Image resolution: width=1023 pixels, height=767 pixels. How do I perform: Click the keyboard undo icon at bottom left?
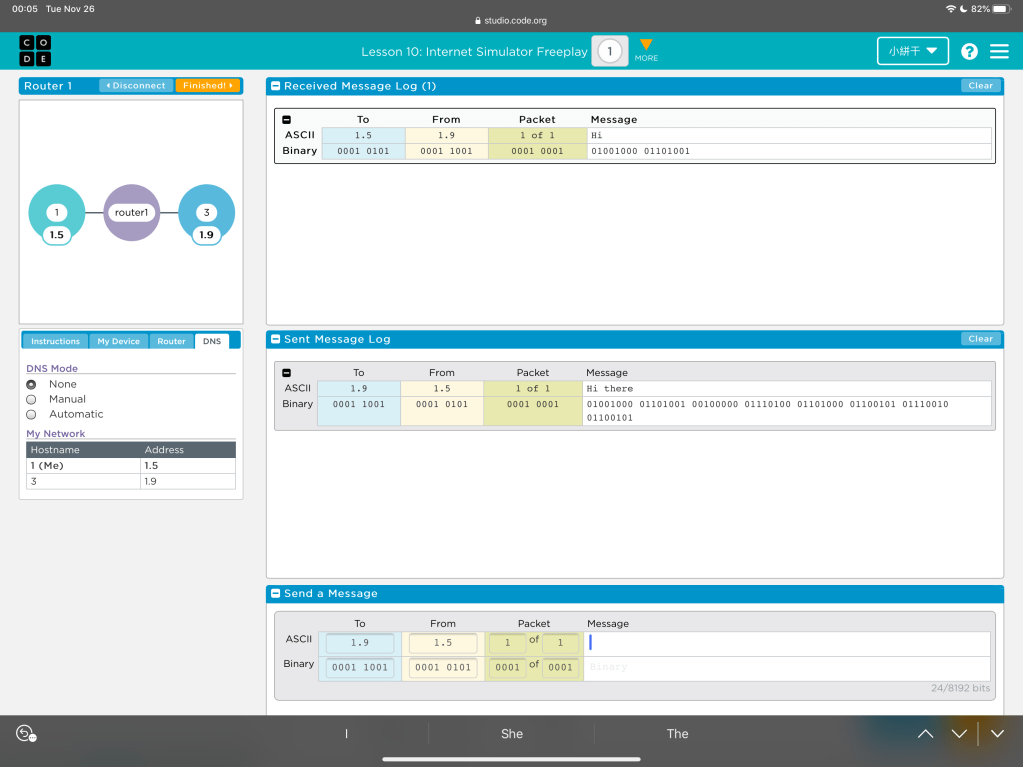coord(26,734)
